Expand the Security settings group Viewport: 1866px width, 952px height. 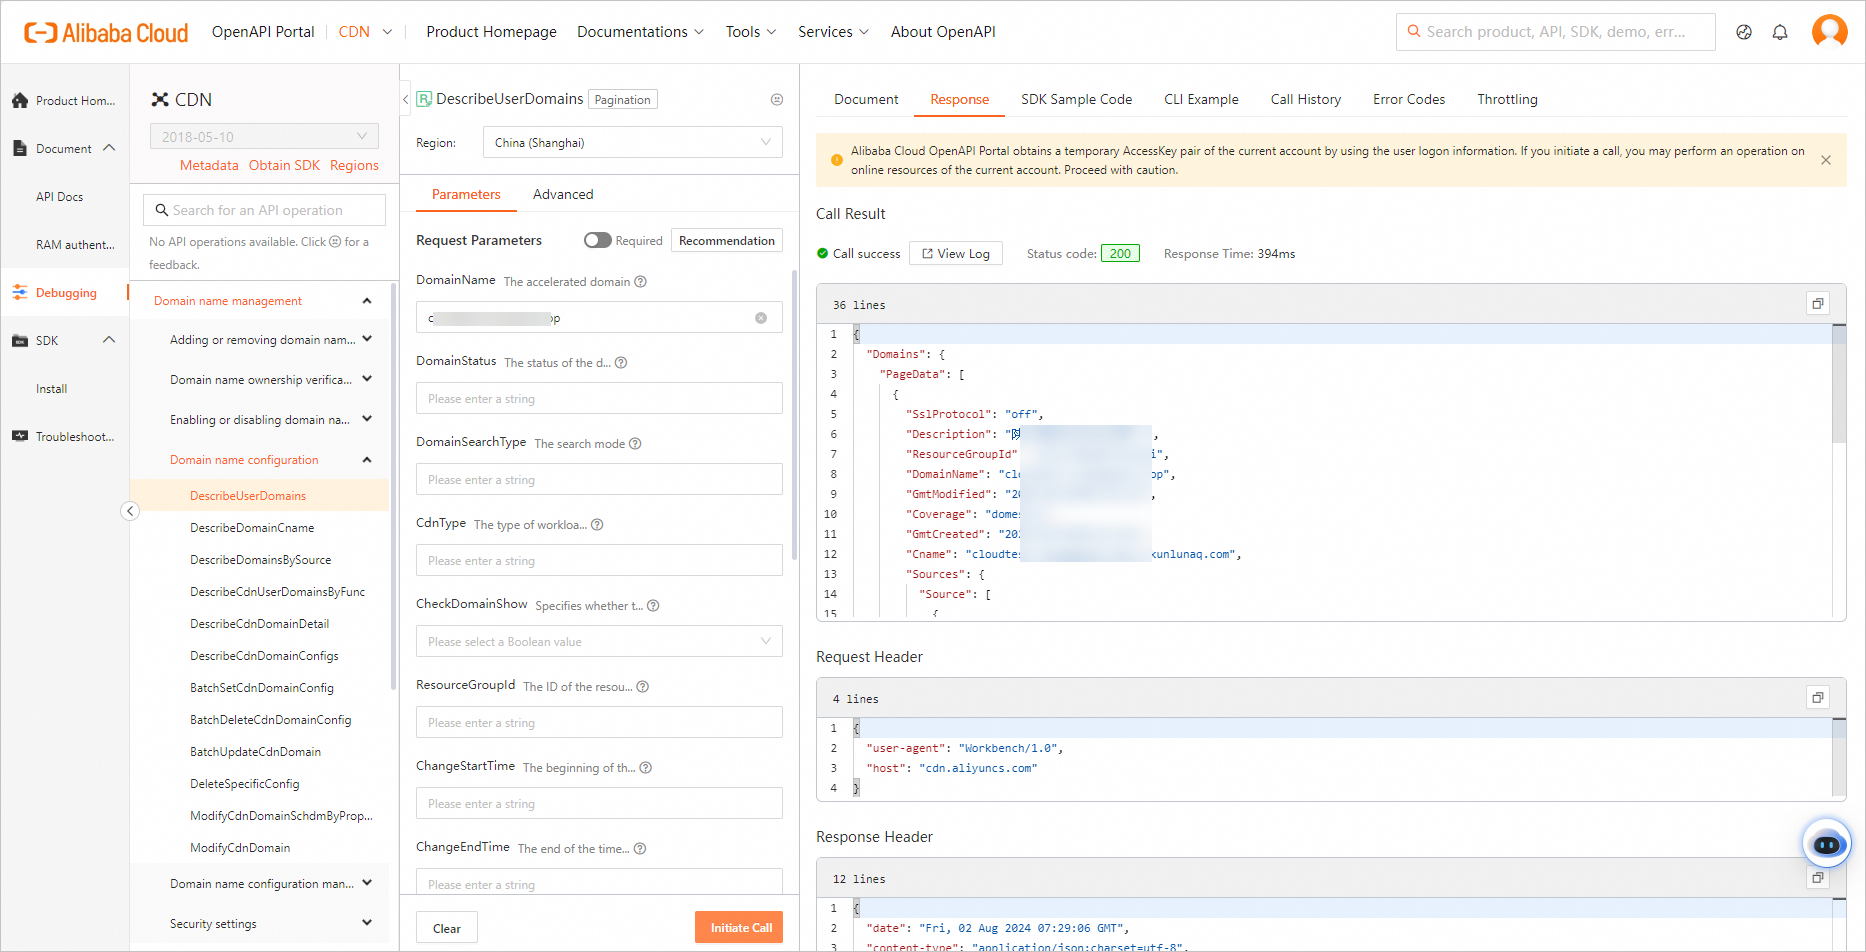(367, 923)
